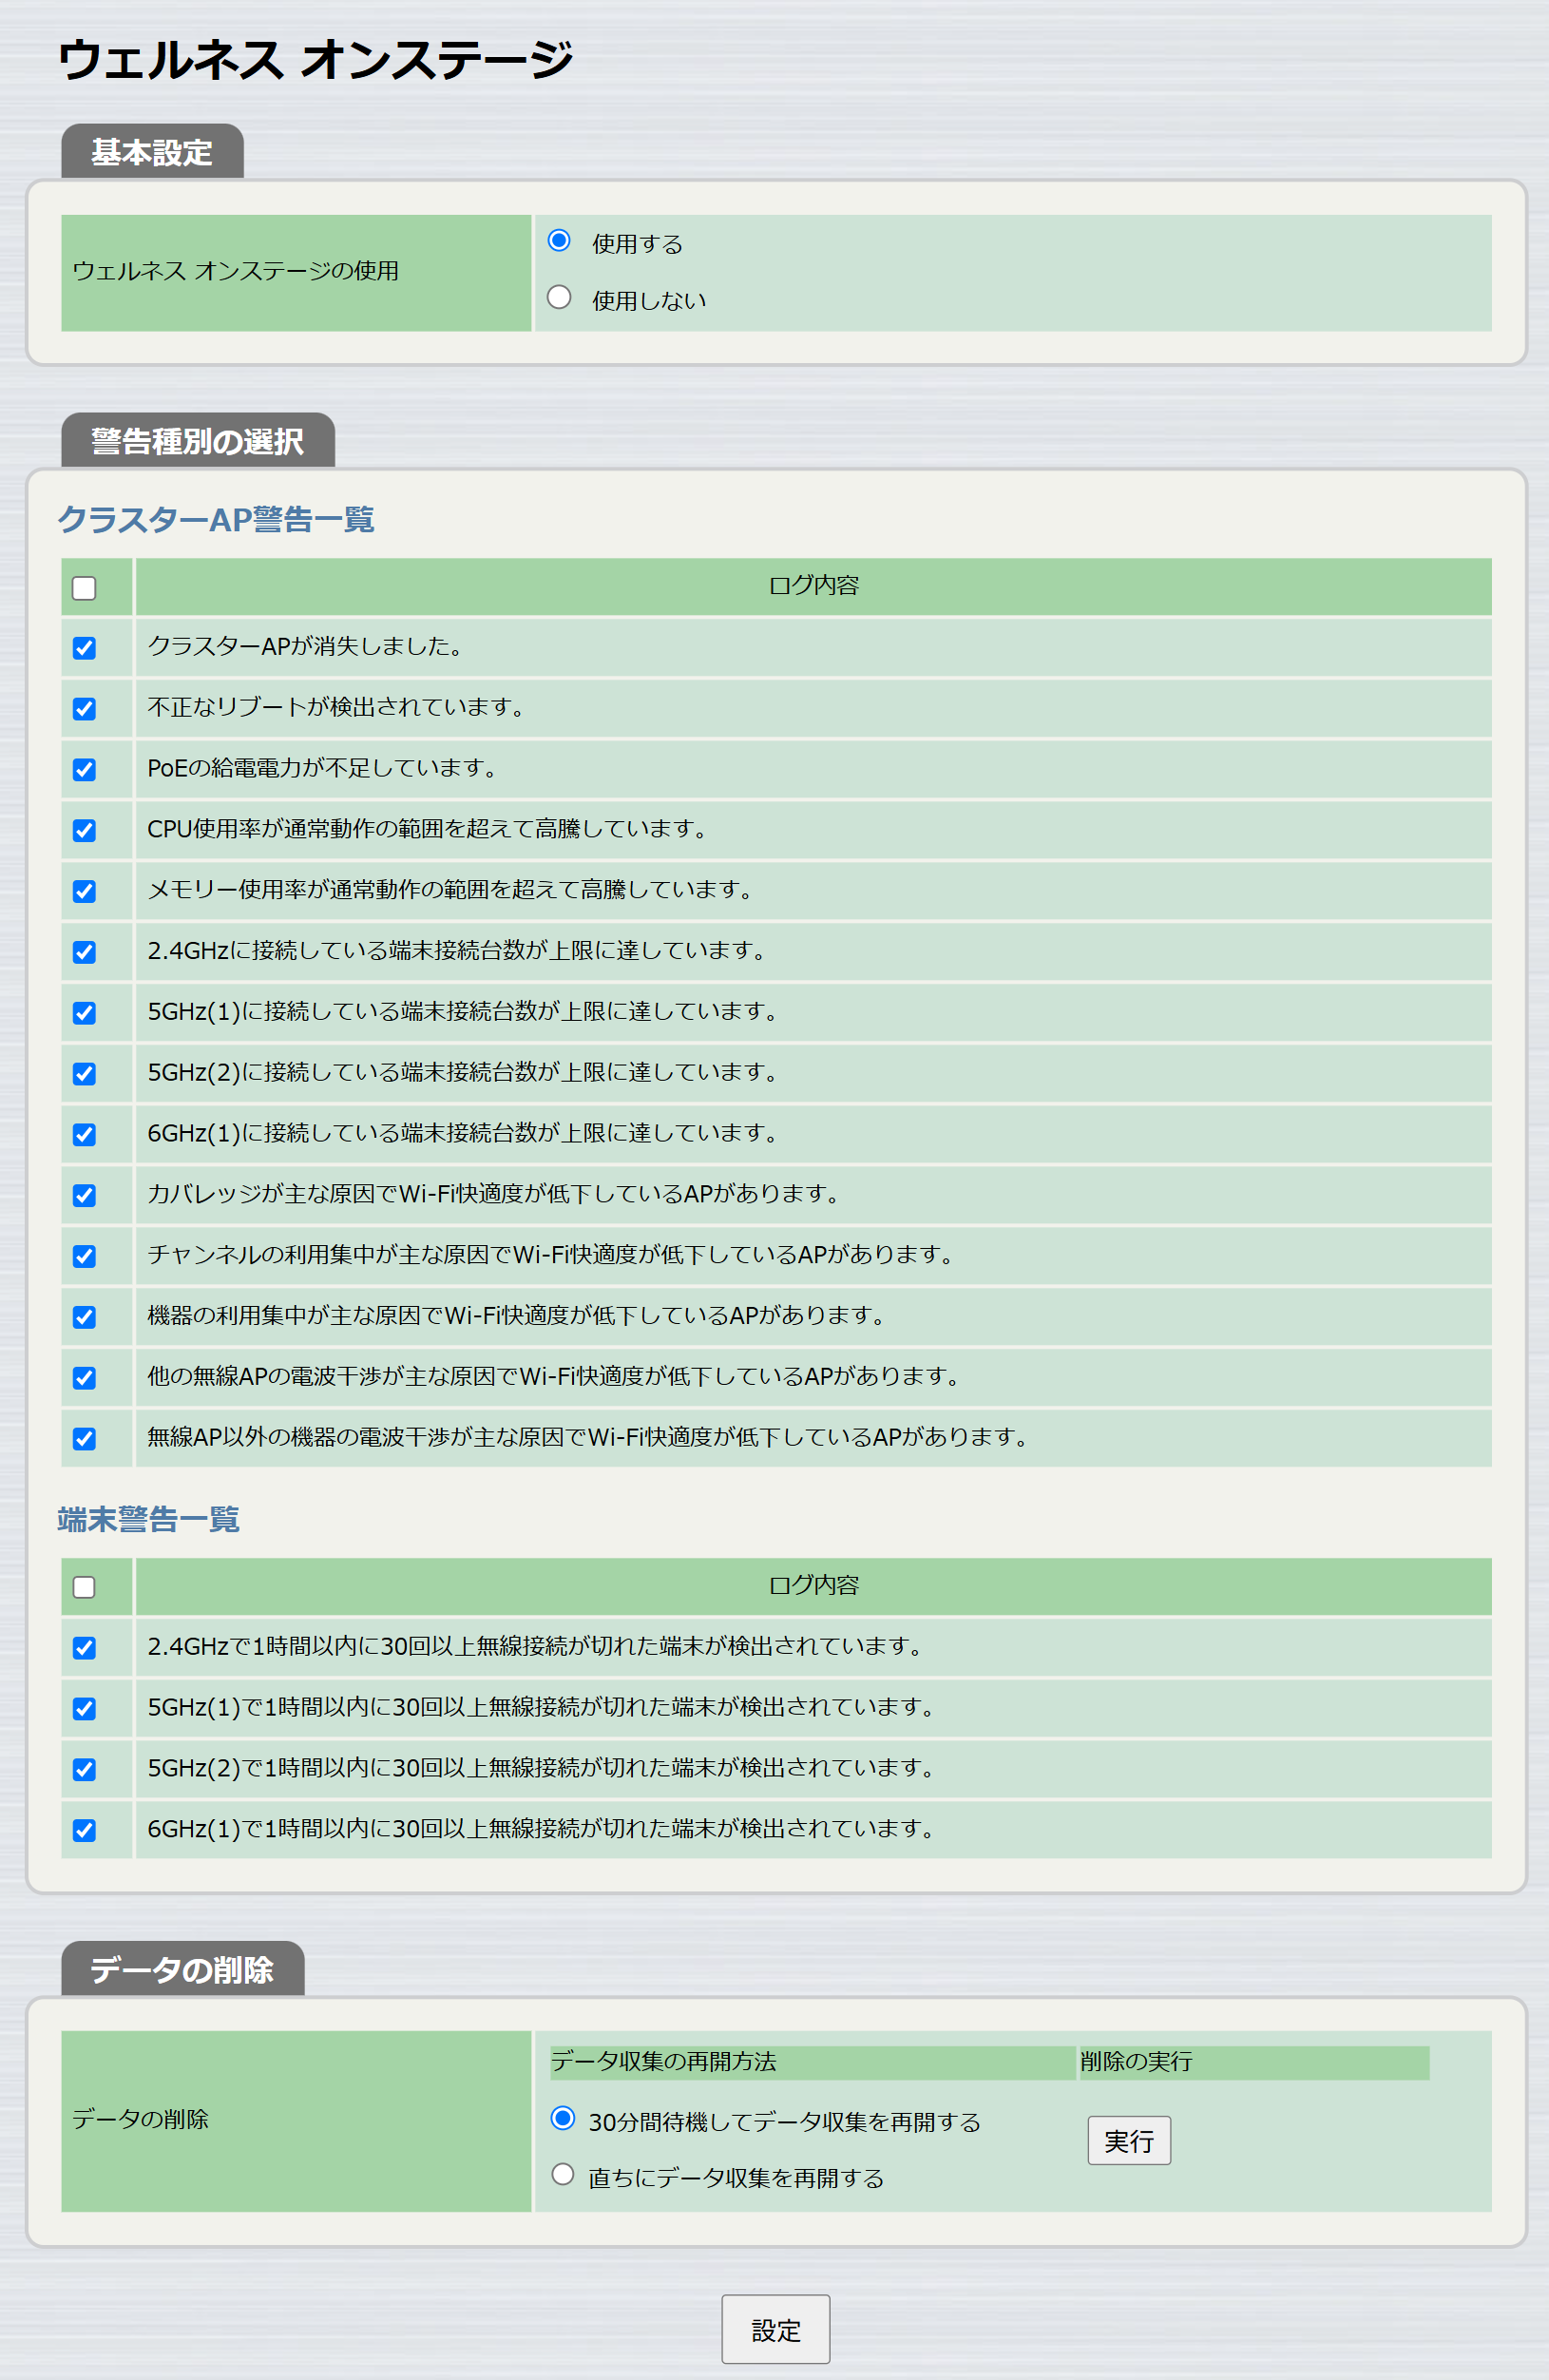Click ウェルネス オンステージの使用 label
The height and width of the screenshot is (2380, 1549).
pos(235,271)
